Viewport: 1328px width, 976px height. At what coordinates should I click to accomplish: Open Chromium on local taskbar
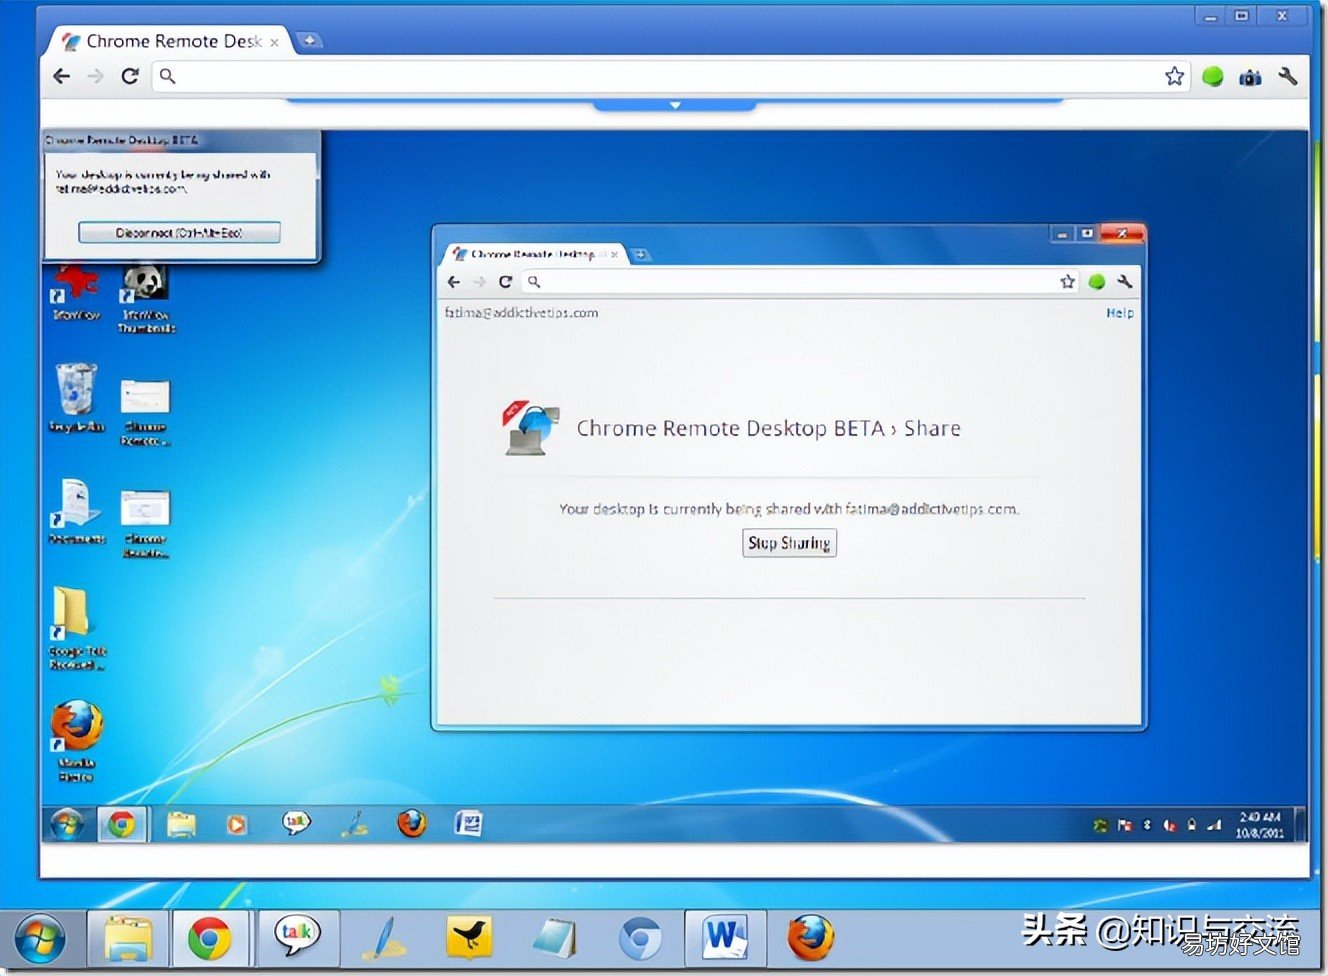640,938
